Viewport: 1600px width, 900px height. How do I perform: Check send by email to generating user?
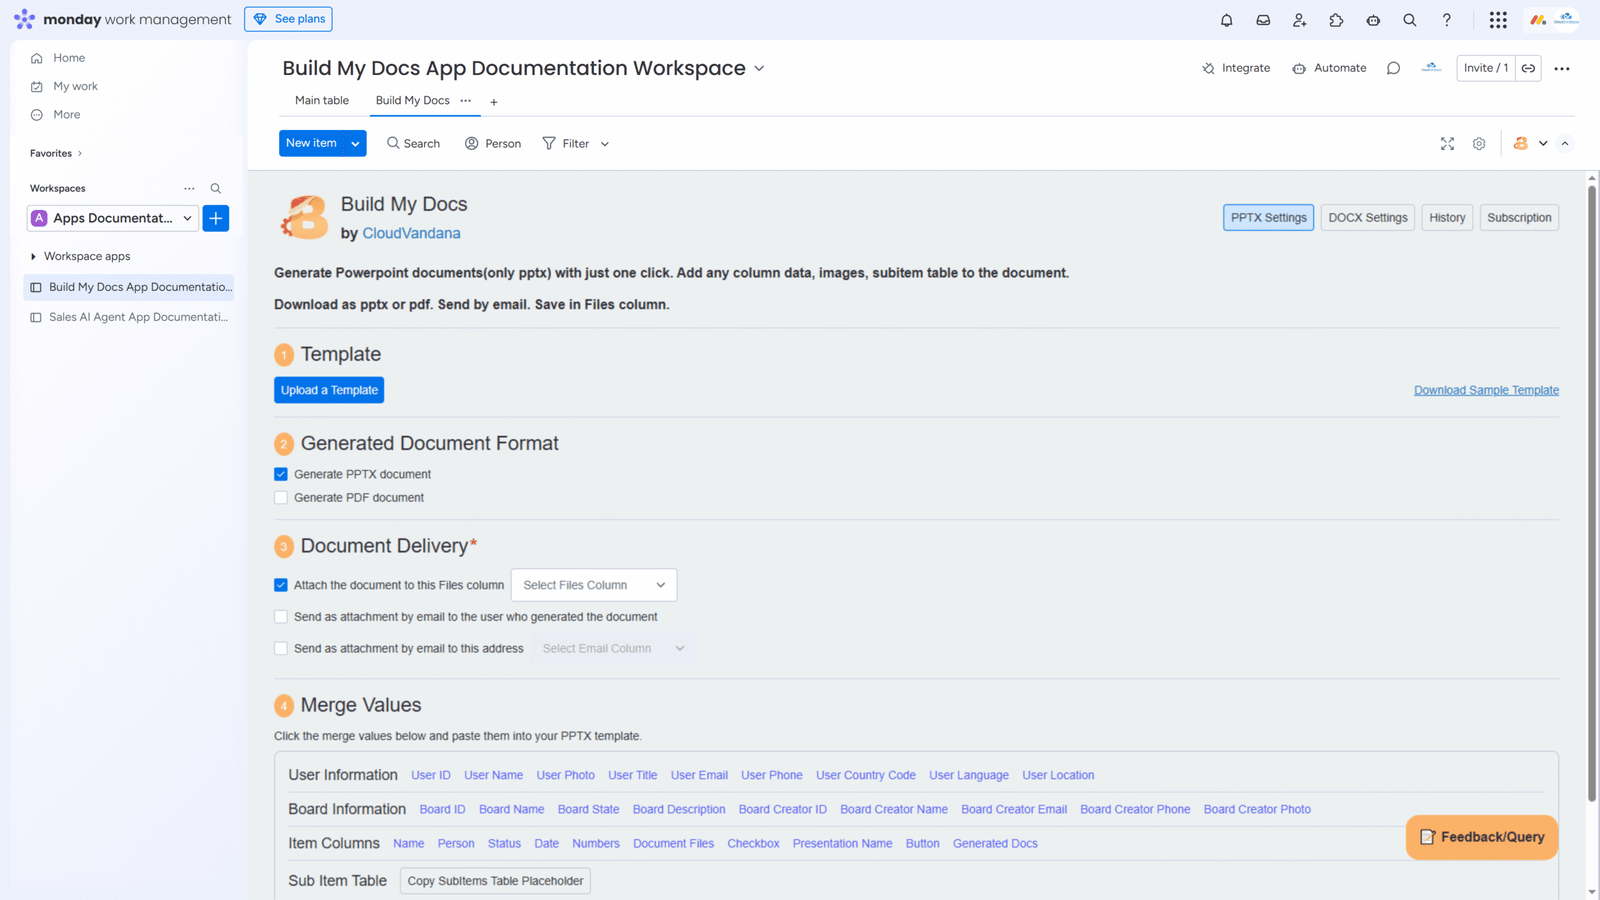click(281, 617)
